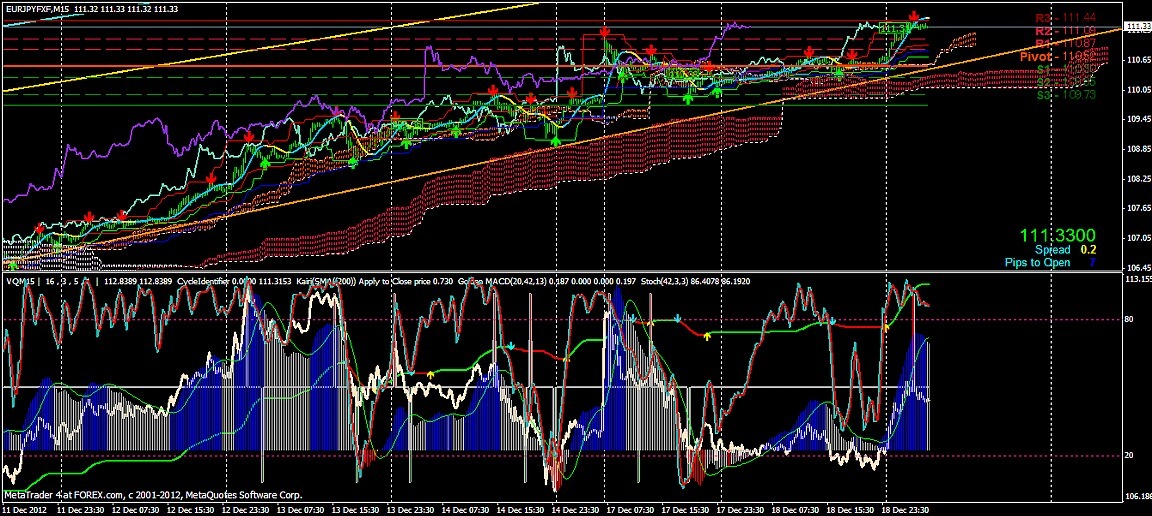Click 109.45 on the price scale
The width and height of the screenshot is (1152, 516).
(1140, 119)
